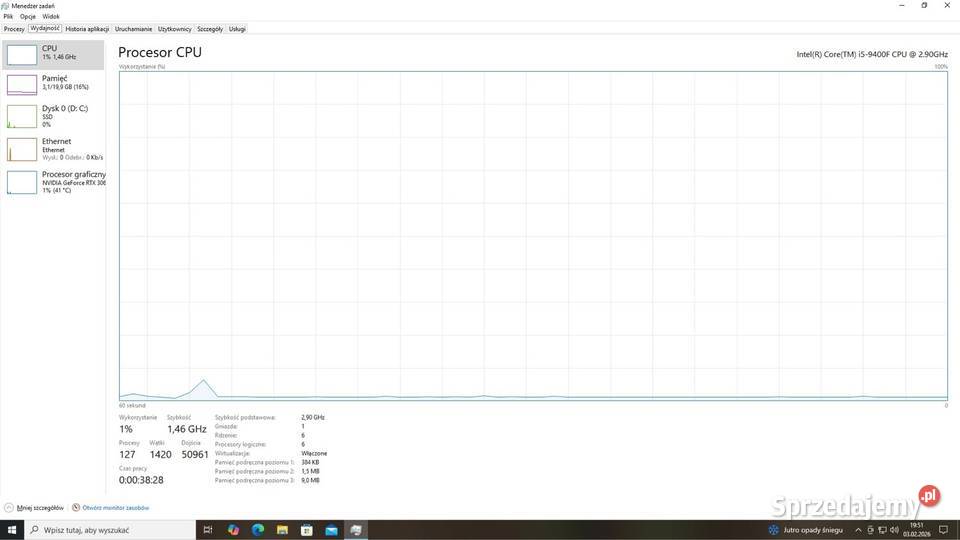Screen dimensions: 960x540
Task: Click the Menedżer zadań title bar icon
Action: (5, 6)
